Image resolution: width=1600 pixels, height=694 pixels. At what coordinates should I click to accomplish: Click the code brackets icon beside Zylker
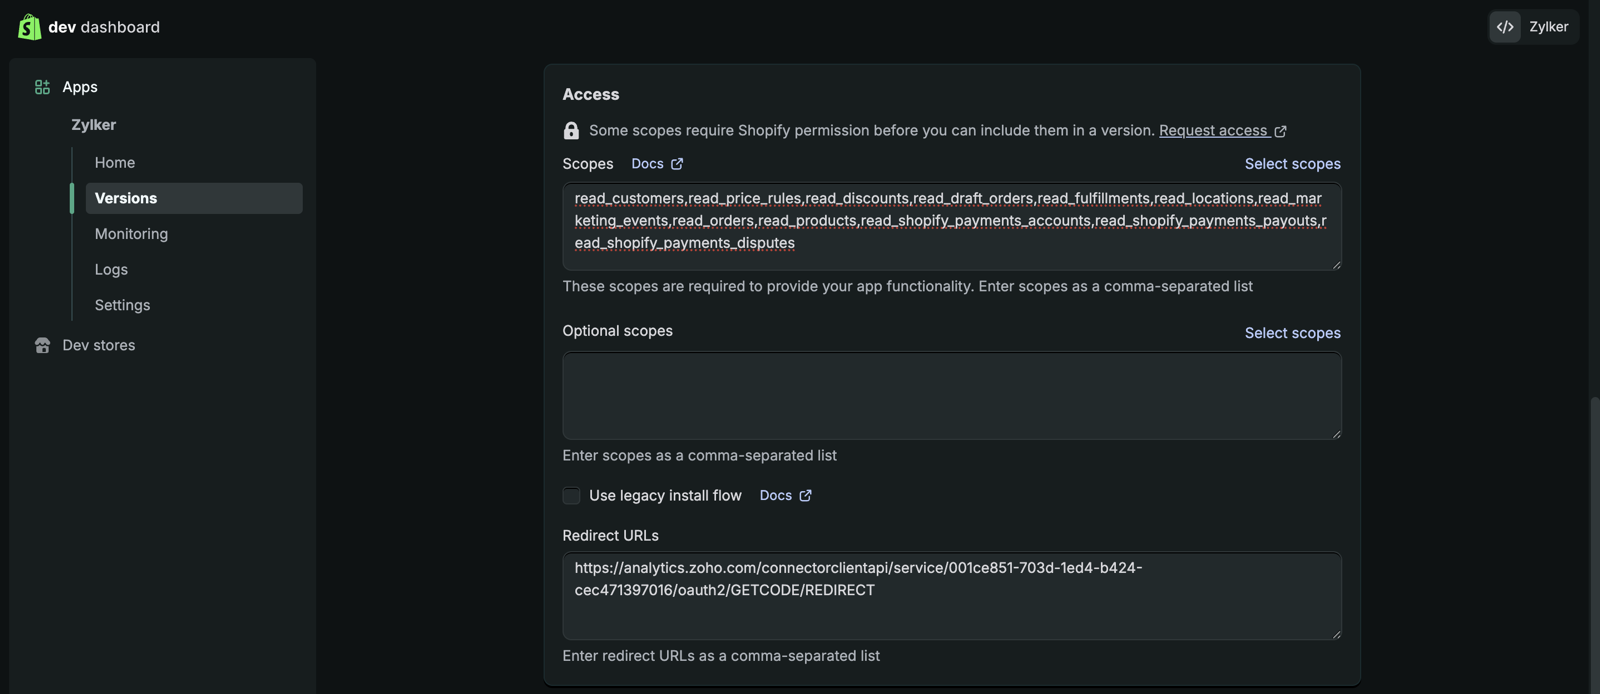pos(1505,27)
